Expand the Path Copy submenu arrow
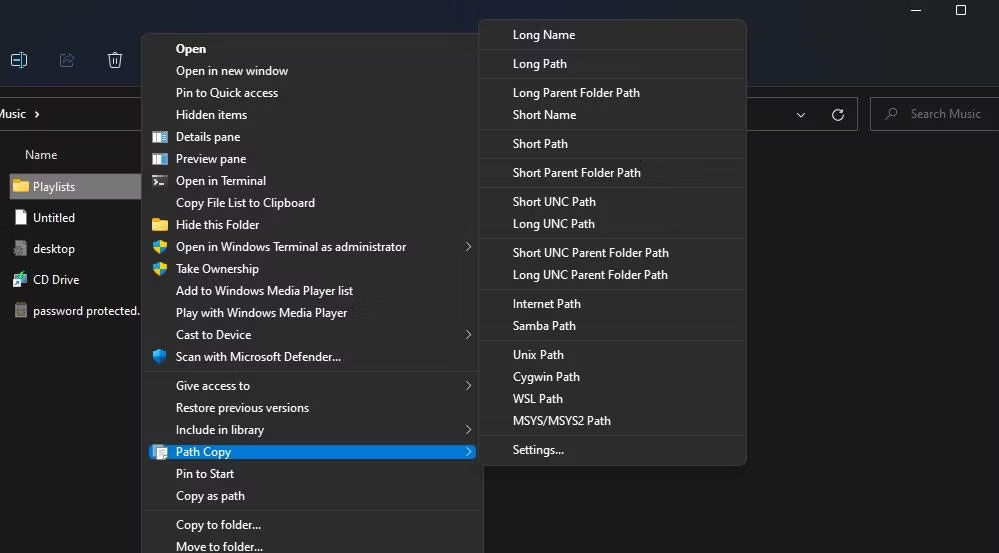 [468, 452]
